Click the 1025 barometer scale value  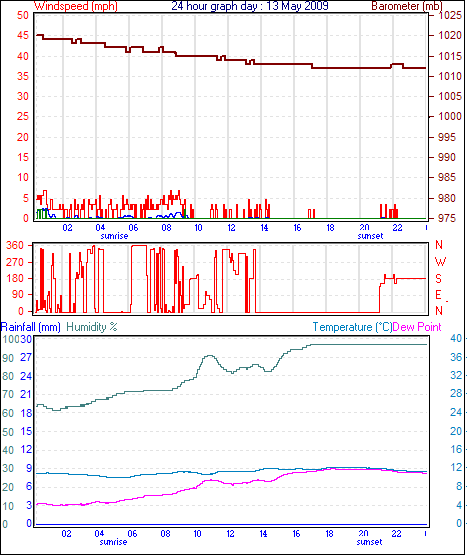coord(450,15)
